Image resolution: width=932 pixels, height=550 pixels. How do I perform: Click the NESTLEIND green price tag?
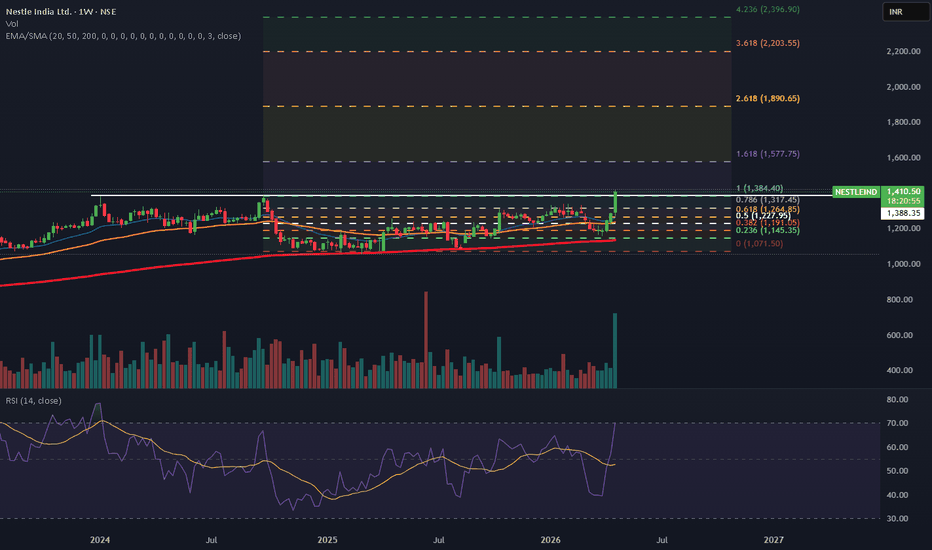point(855,191)
